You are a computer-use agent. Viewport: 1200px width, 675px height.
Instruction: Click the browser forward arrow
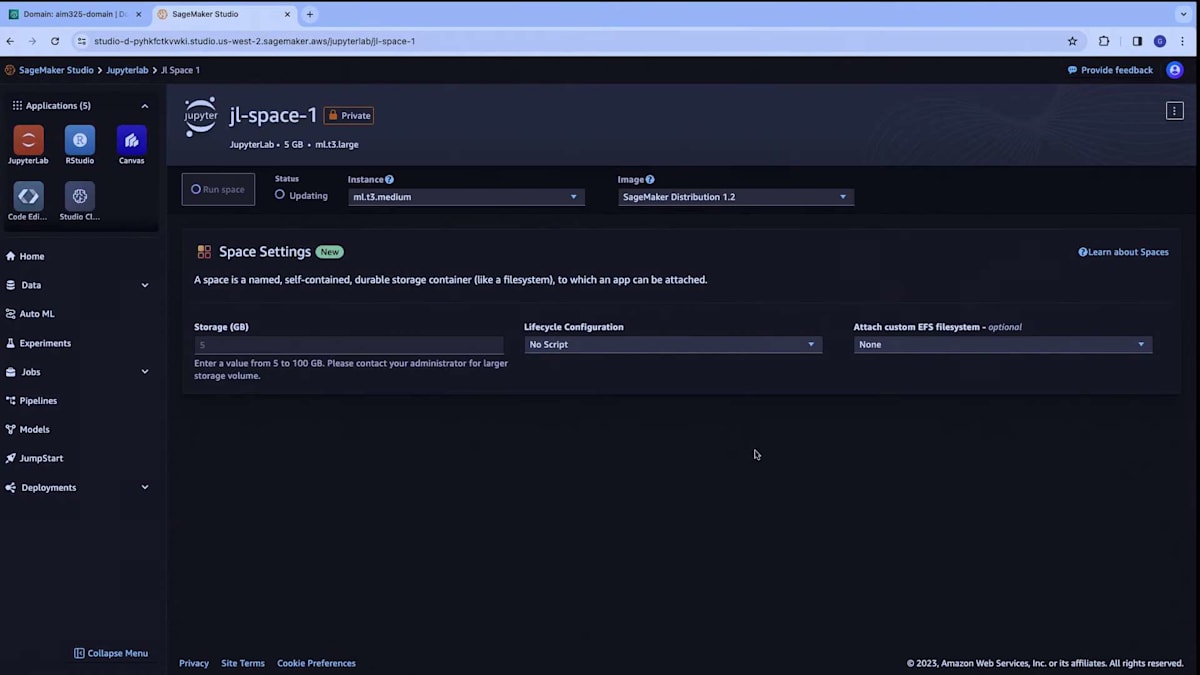(x=32, y=41)
